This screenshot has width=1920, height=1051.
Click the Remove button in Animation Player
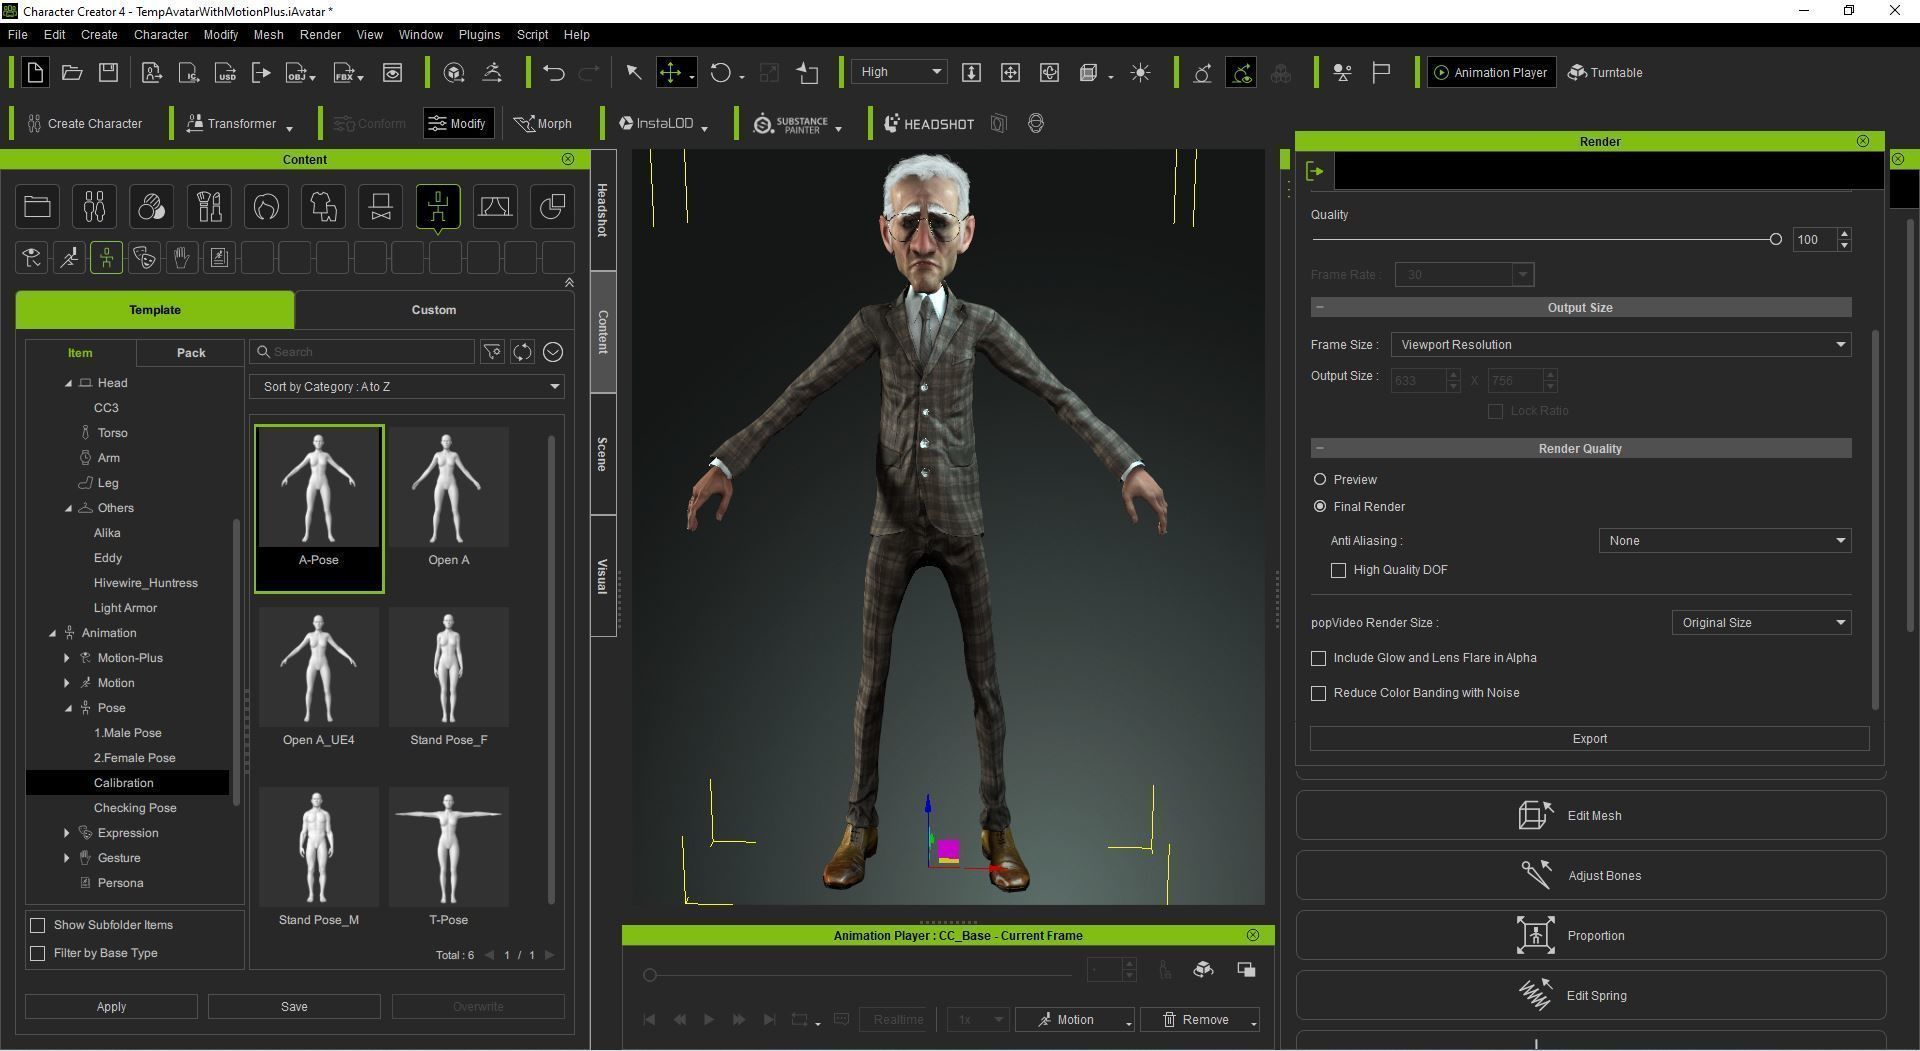pos(1200,1020)
